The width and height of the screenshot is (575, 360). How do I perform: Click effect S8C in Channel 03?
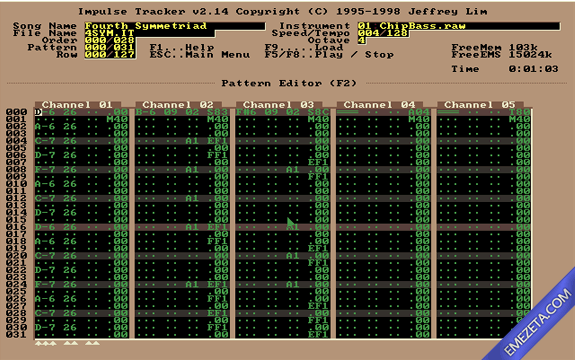coord(318,112)
